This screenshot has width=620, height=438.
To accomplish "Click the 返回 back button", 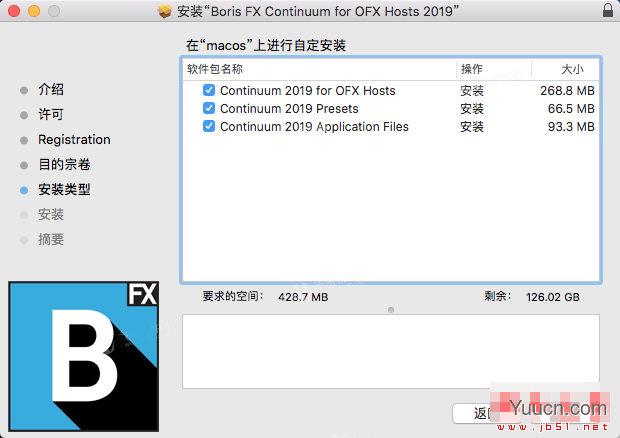I will pyautogui.click(x=486, y=413).
